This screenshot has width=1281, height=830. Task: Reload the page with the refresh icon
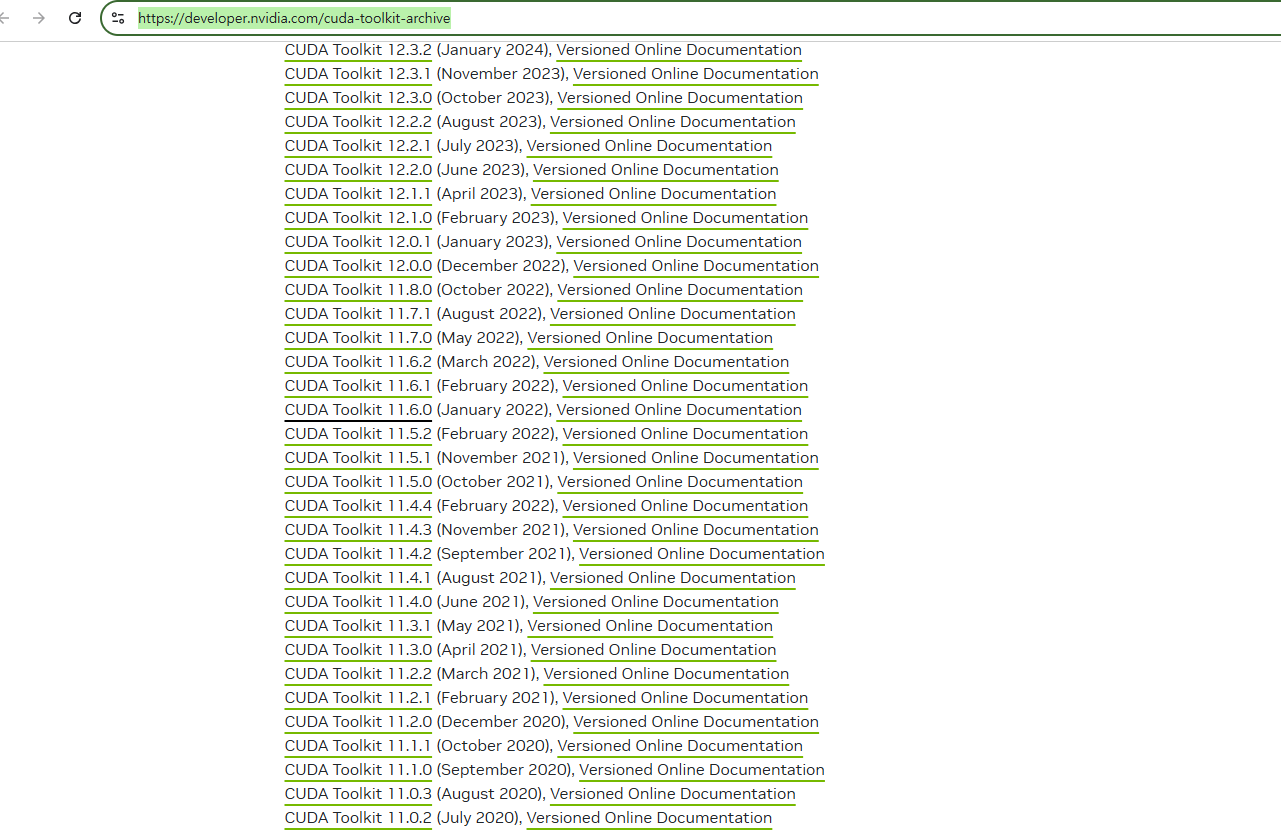point(75,18)
